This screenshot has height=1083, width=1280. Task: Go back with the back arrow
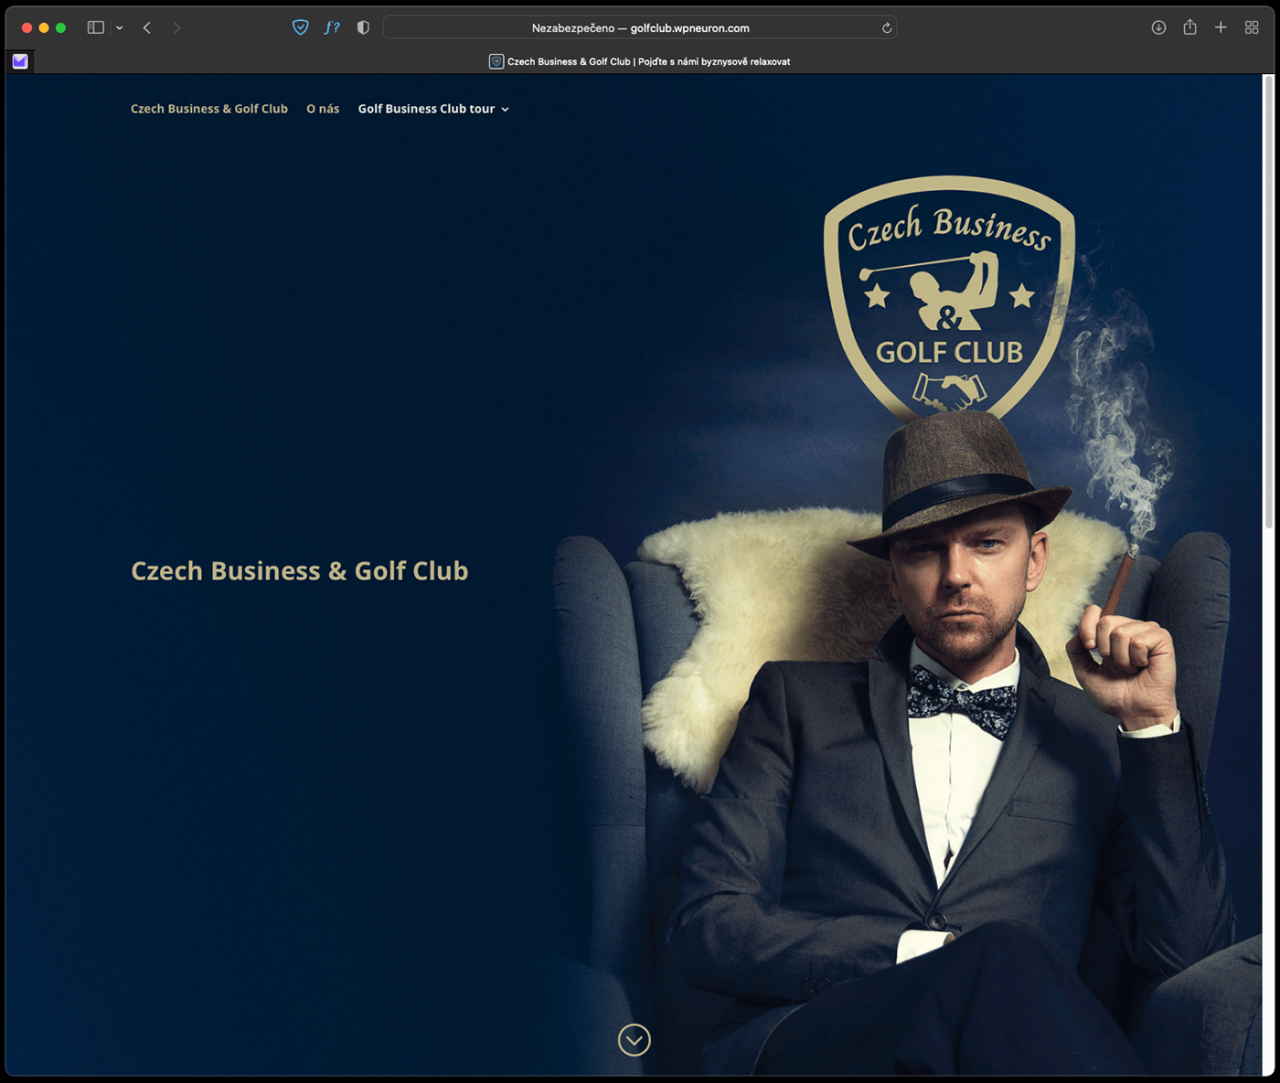coord(147,28)
